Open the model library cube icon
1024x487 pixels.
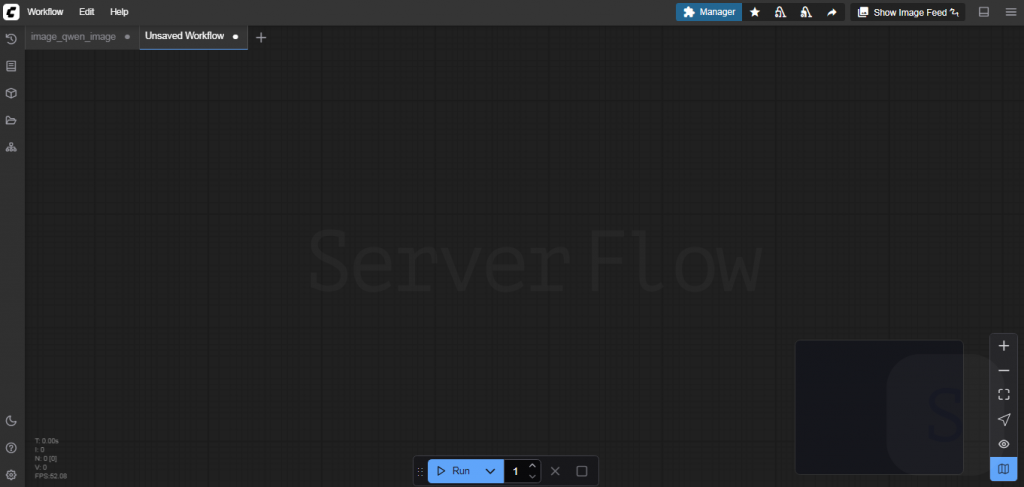[10, 93]
